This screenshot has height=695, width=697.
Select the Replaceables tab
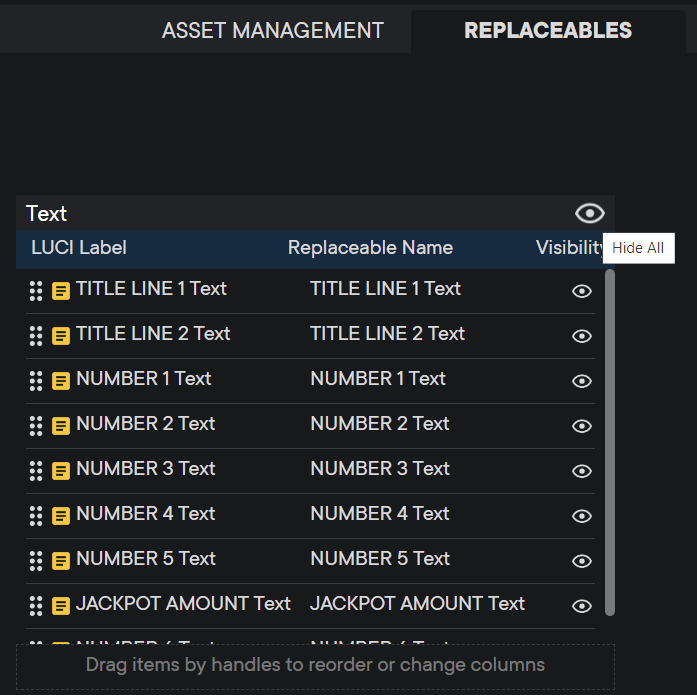tap(547, 31)
